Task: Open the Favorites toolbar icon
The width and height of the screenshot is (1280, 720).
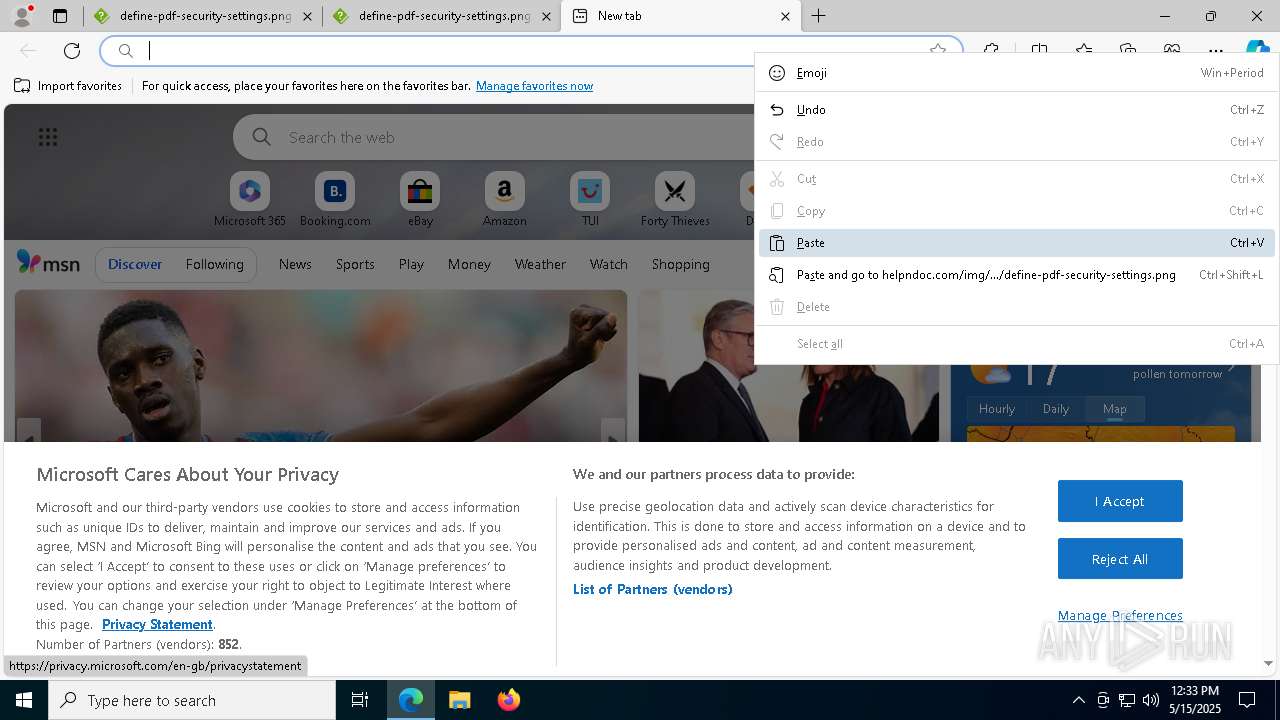Action: tap(1084, 51)
